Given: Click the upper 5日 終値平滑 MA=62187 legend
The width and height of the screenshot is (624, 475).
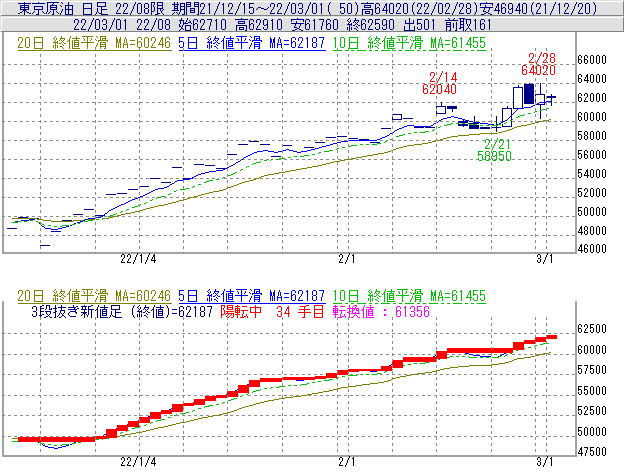Looking at the screenshot, I should pyautogui.click(x=252, y=43).
